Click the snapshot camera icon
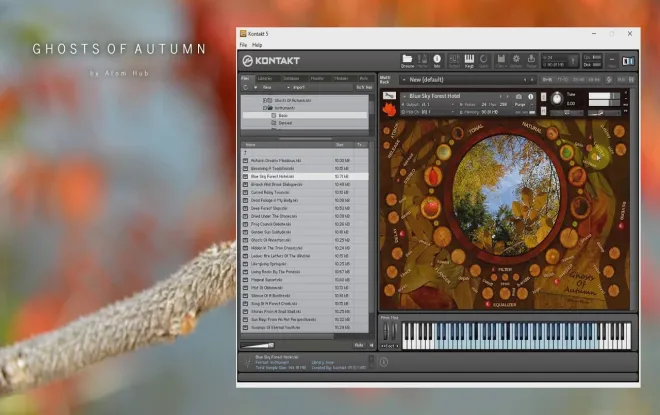The height and width of the screenshot is (415, 660). click(x=519, y=96)
